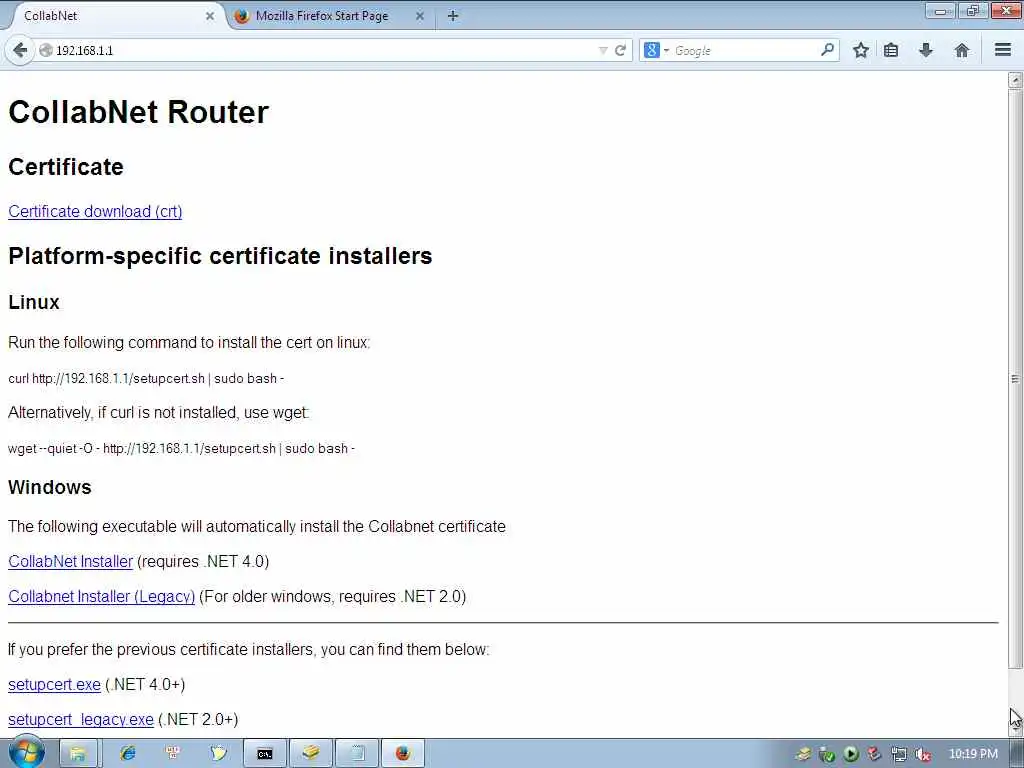Go to the home page icon
The height and width of the screenshot is (768, 1024).
point(961,50)
